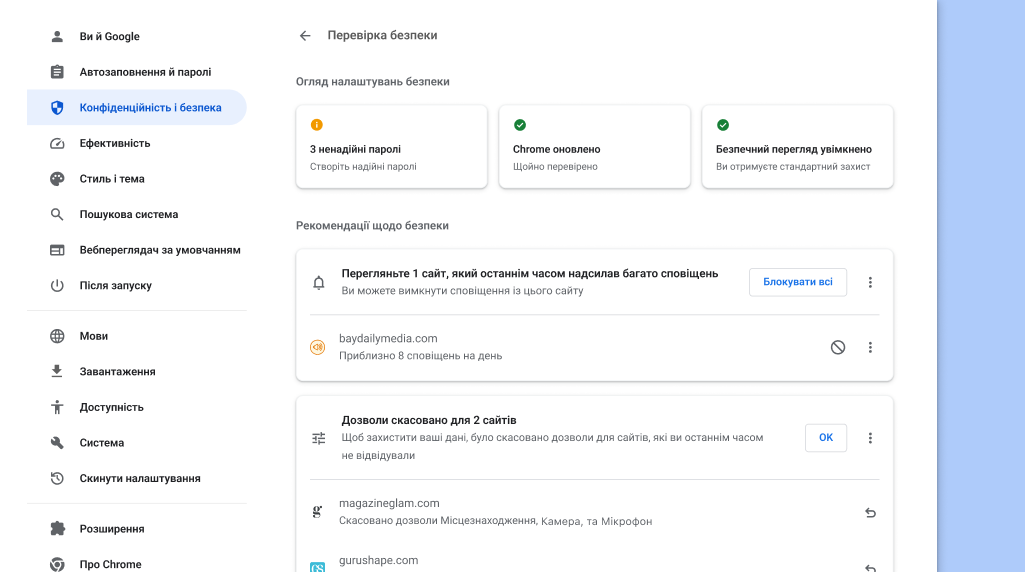Open more options menu for baydailymedia.com
Image resolution: width=1025 pixels, height=572 pixels.
pyautogui.click(x=870, y=347)
